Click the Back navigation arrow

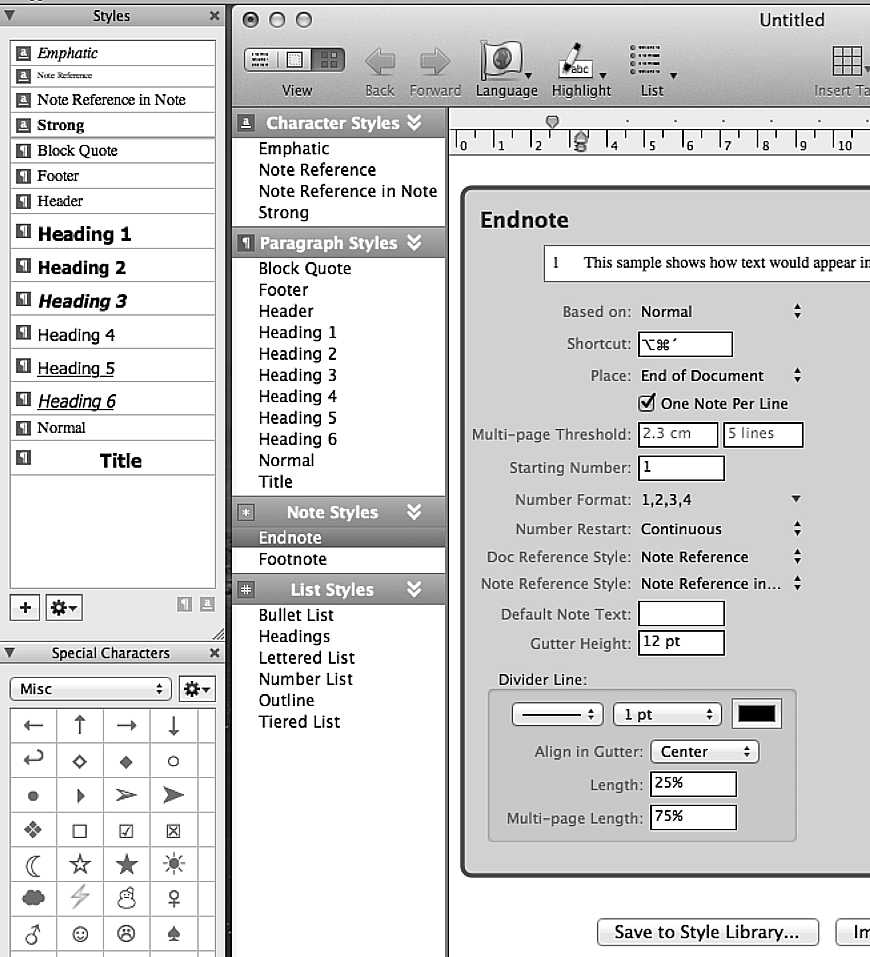(379, 62)
